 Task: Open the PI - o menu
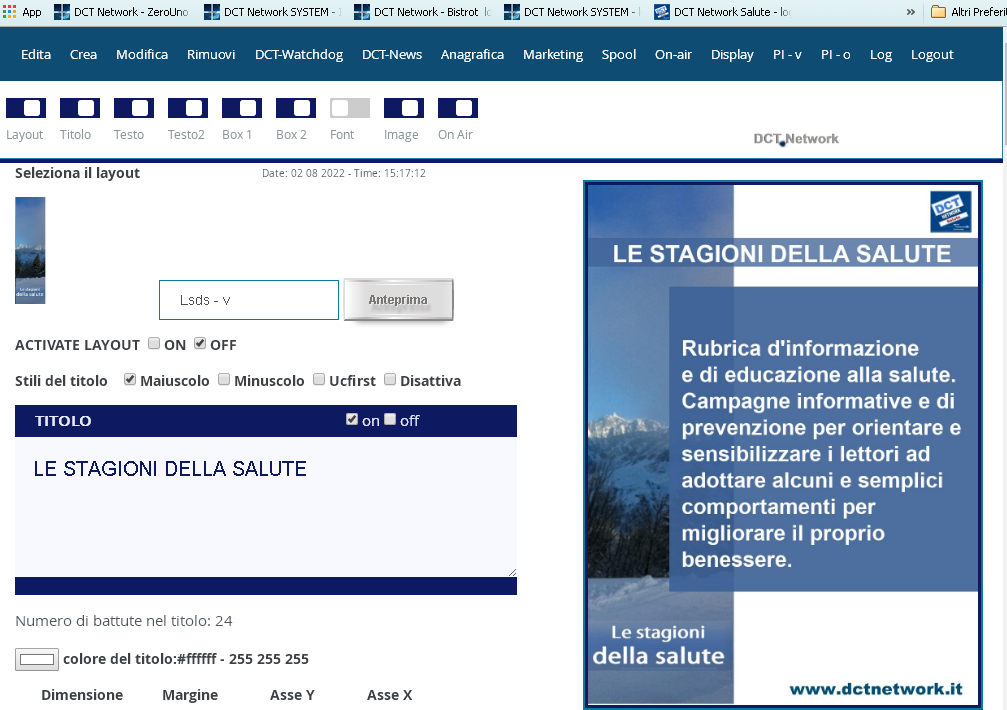click(836, 55)
